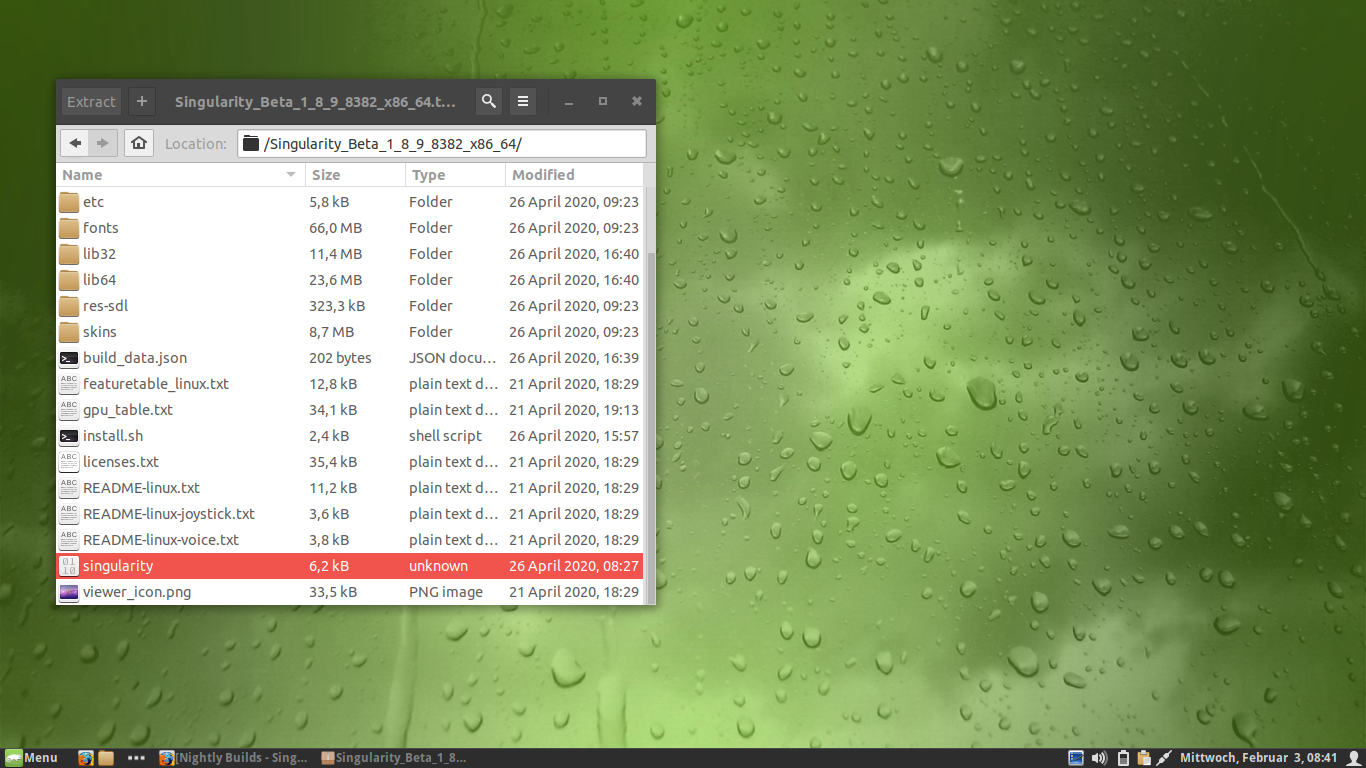The width and height of the screenshot is (1366, 768).
Task: Select the skins folder icon
Action: (69, 332)
